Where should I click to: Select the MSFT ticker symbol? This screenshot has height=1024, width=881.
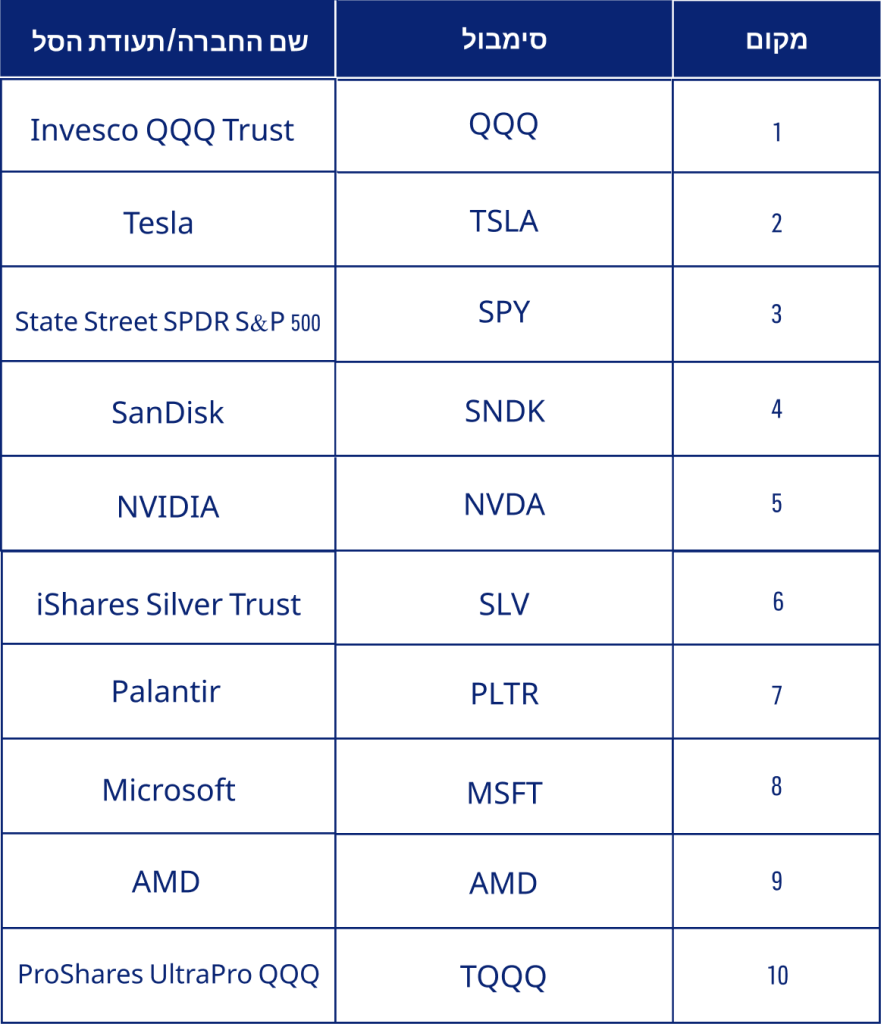(x=504, y=793)
